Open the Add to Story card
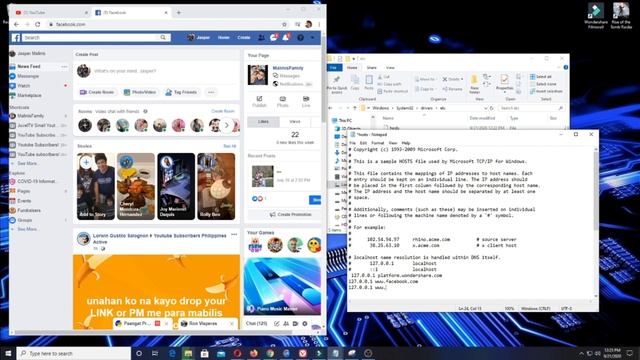Image resolution: width=640 pixels, height=360 pixels. pyautogui.click(x=96, y=186)
